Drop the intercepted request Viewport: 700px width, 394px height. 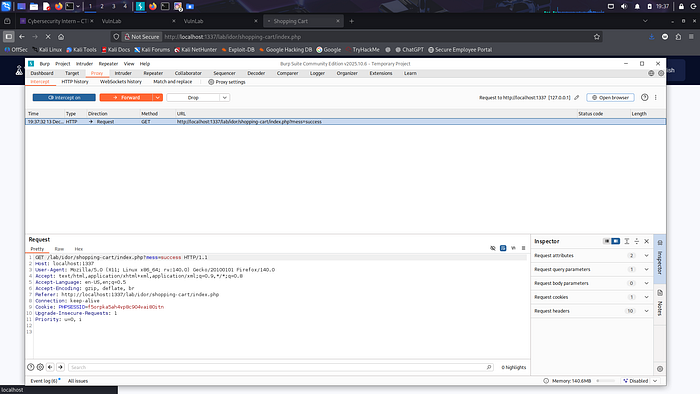[x=193, y=97]
